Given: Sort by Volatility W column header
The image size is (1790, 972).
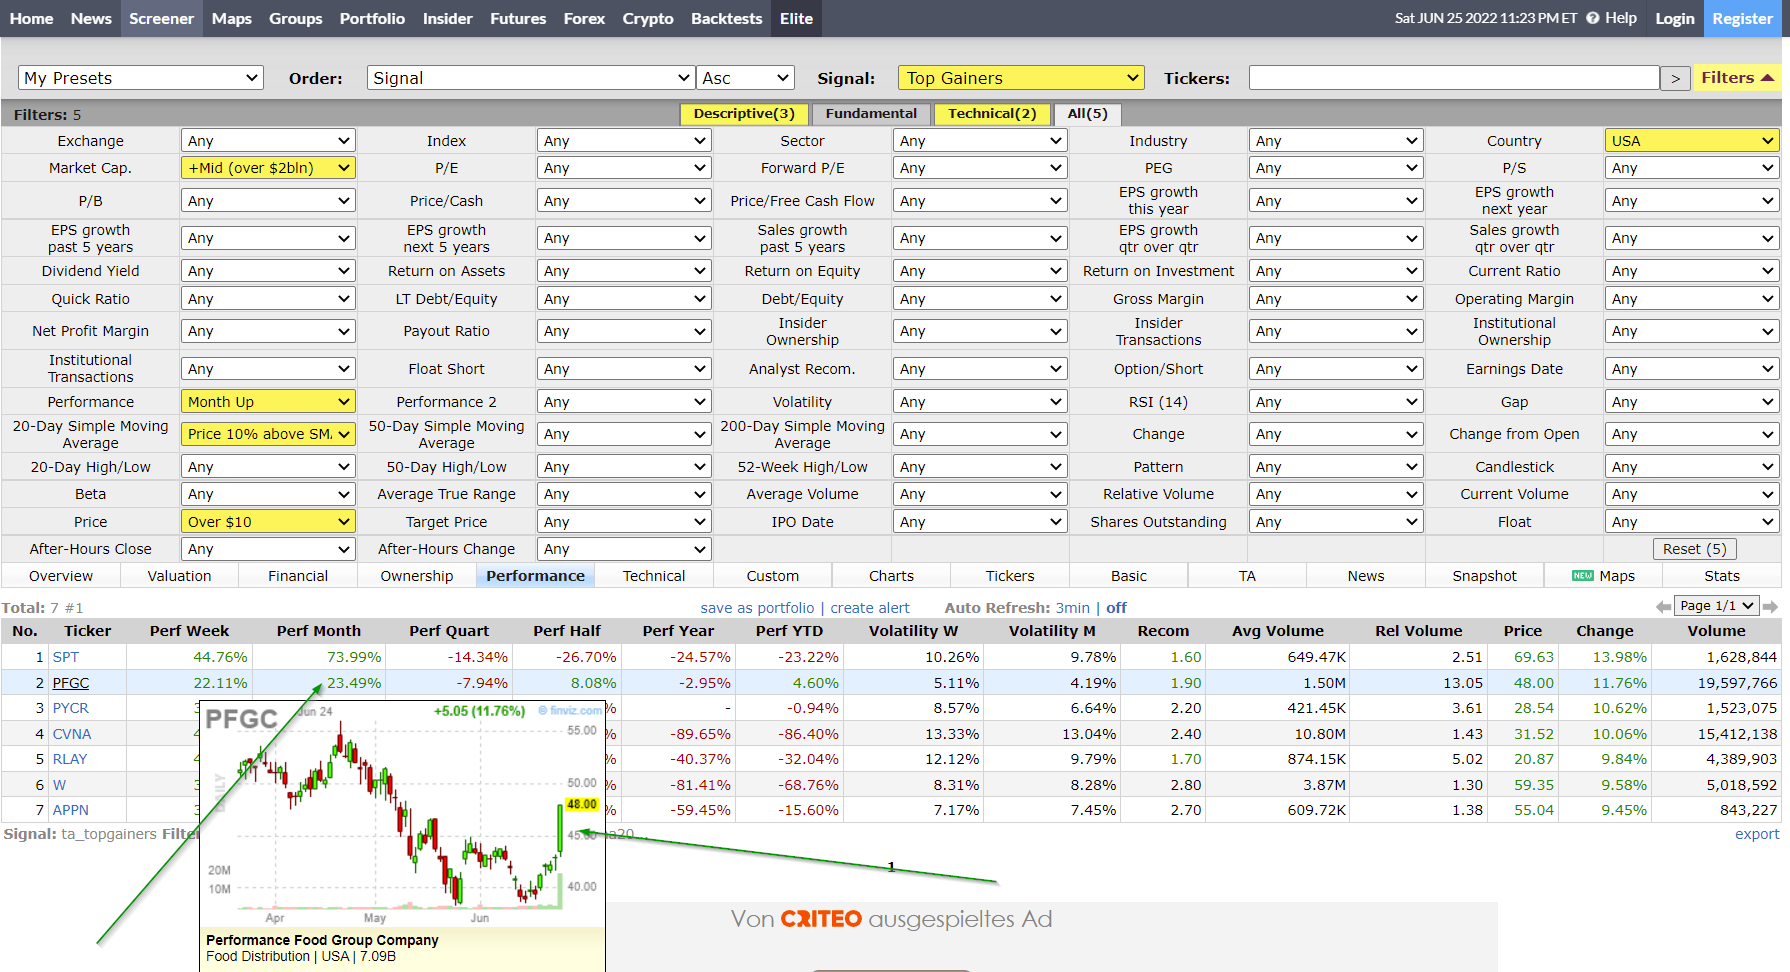Looking at the screenshot, I should [x=913, y=631].
